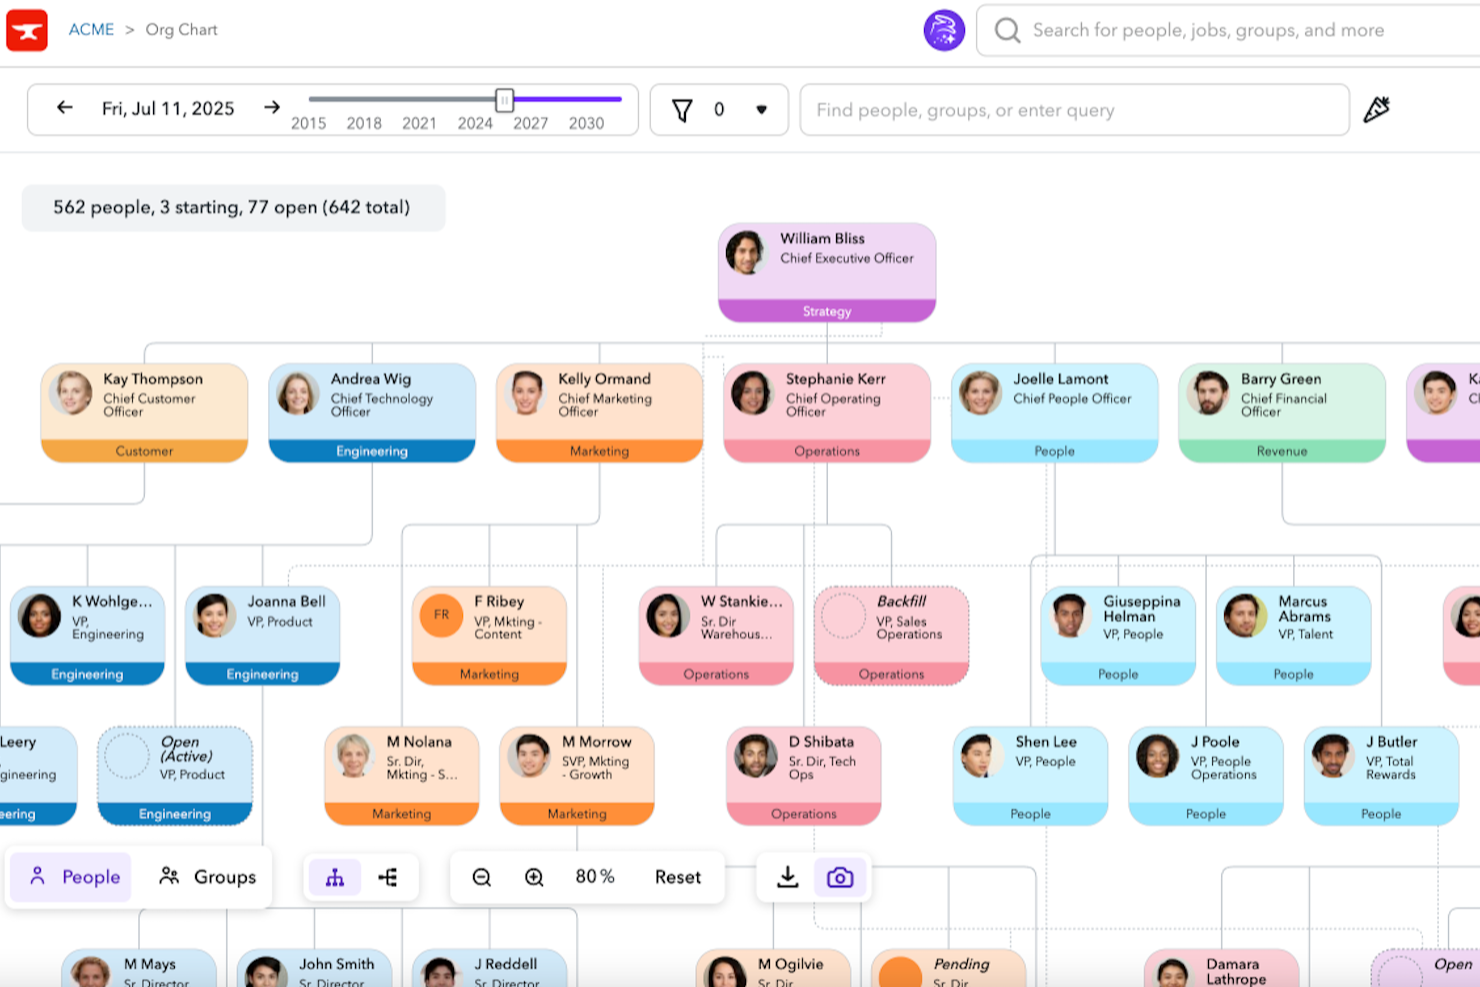The width and height of the screenshot is (1480, 987).
Task: Click Andrea Wig's profile avatar
Action: click(298, 393)
